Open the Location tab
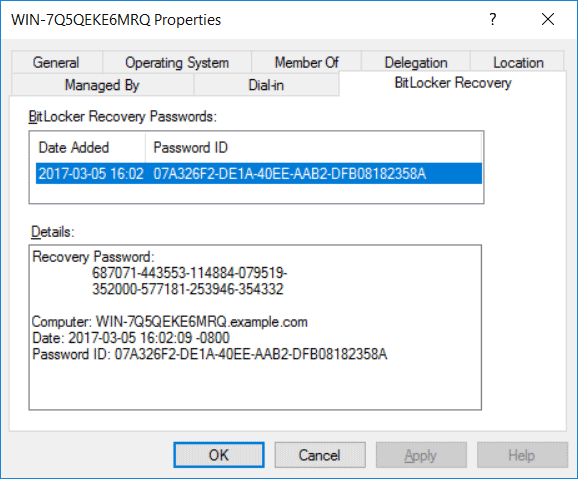The image size is (578, 479). point(518,62)
